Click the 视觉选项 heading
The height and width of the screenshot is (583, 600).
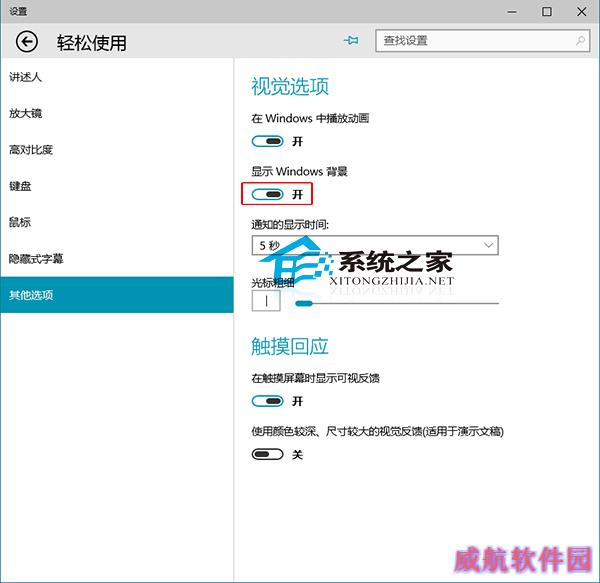coord(290,86)
